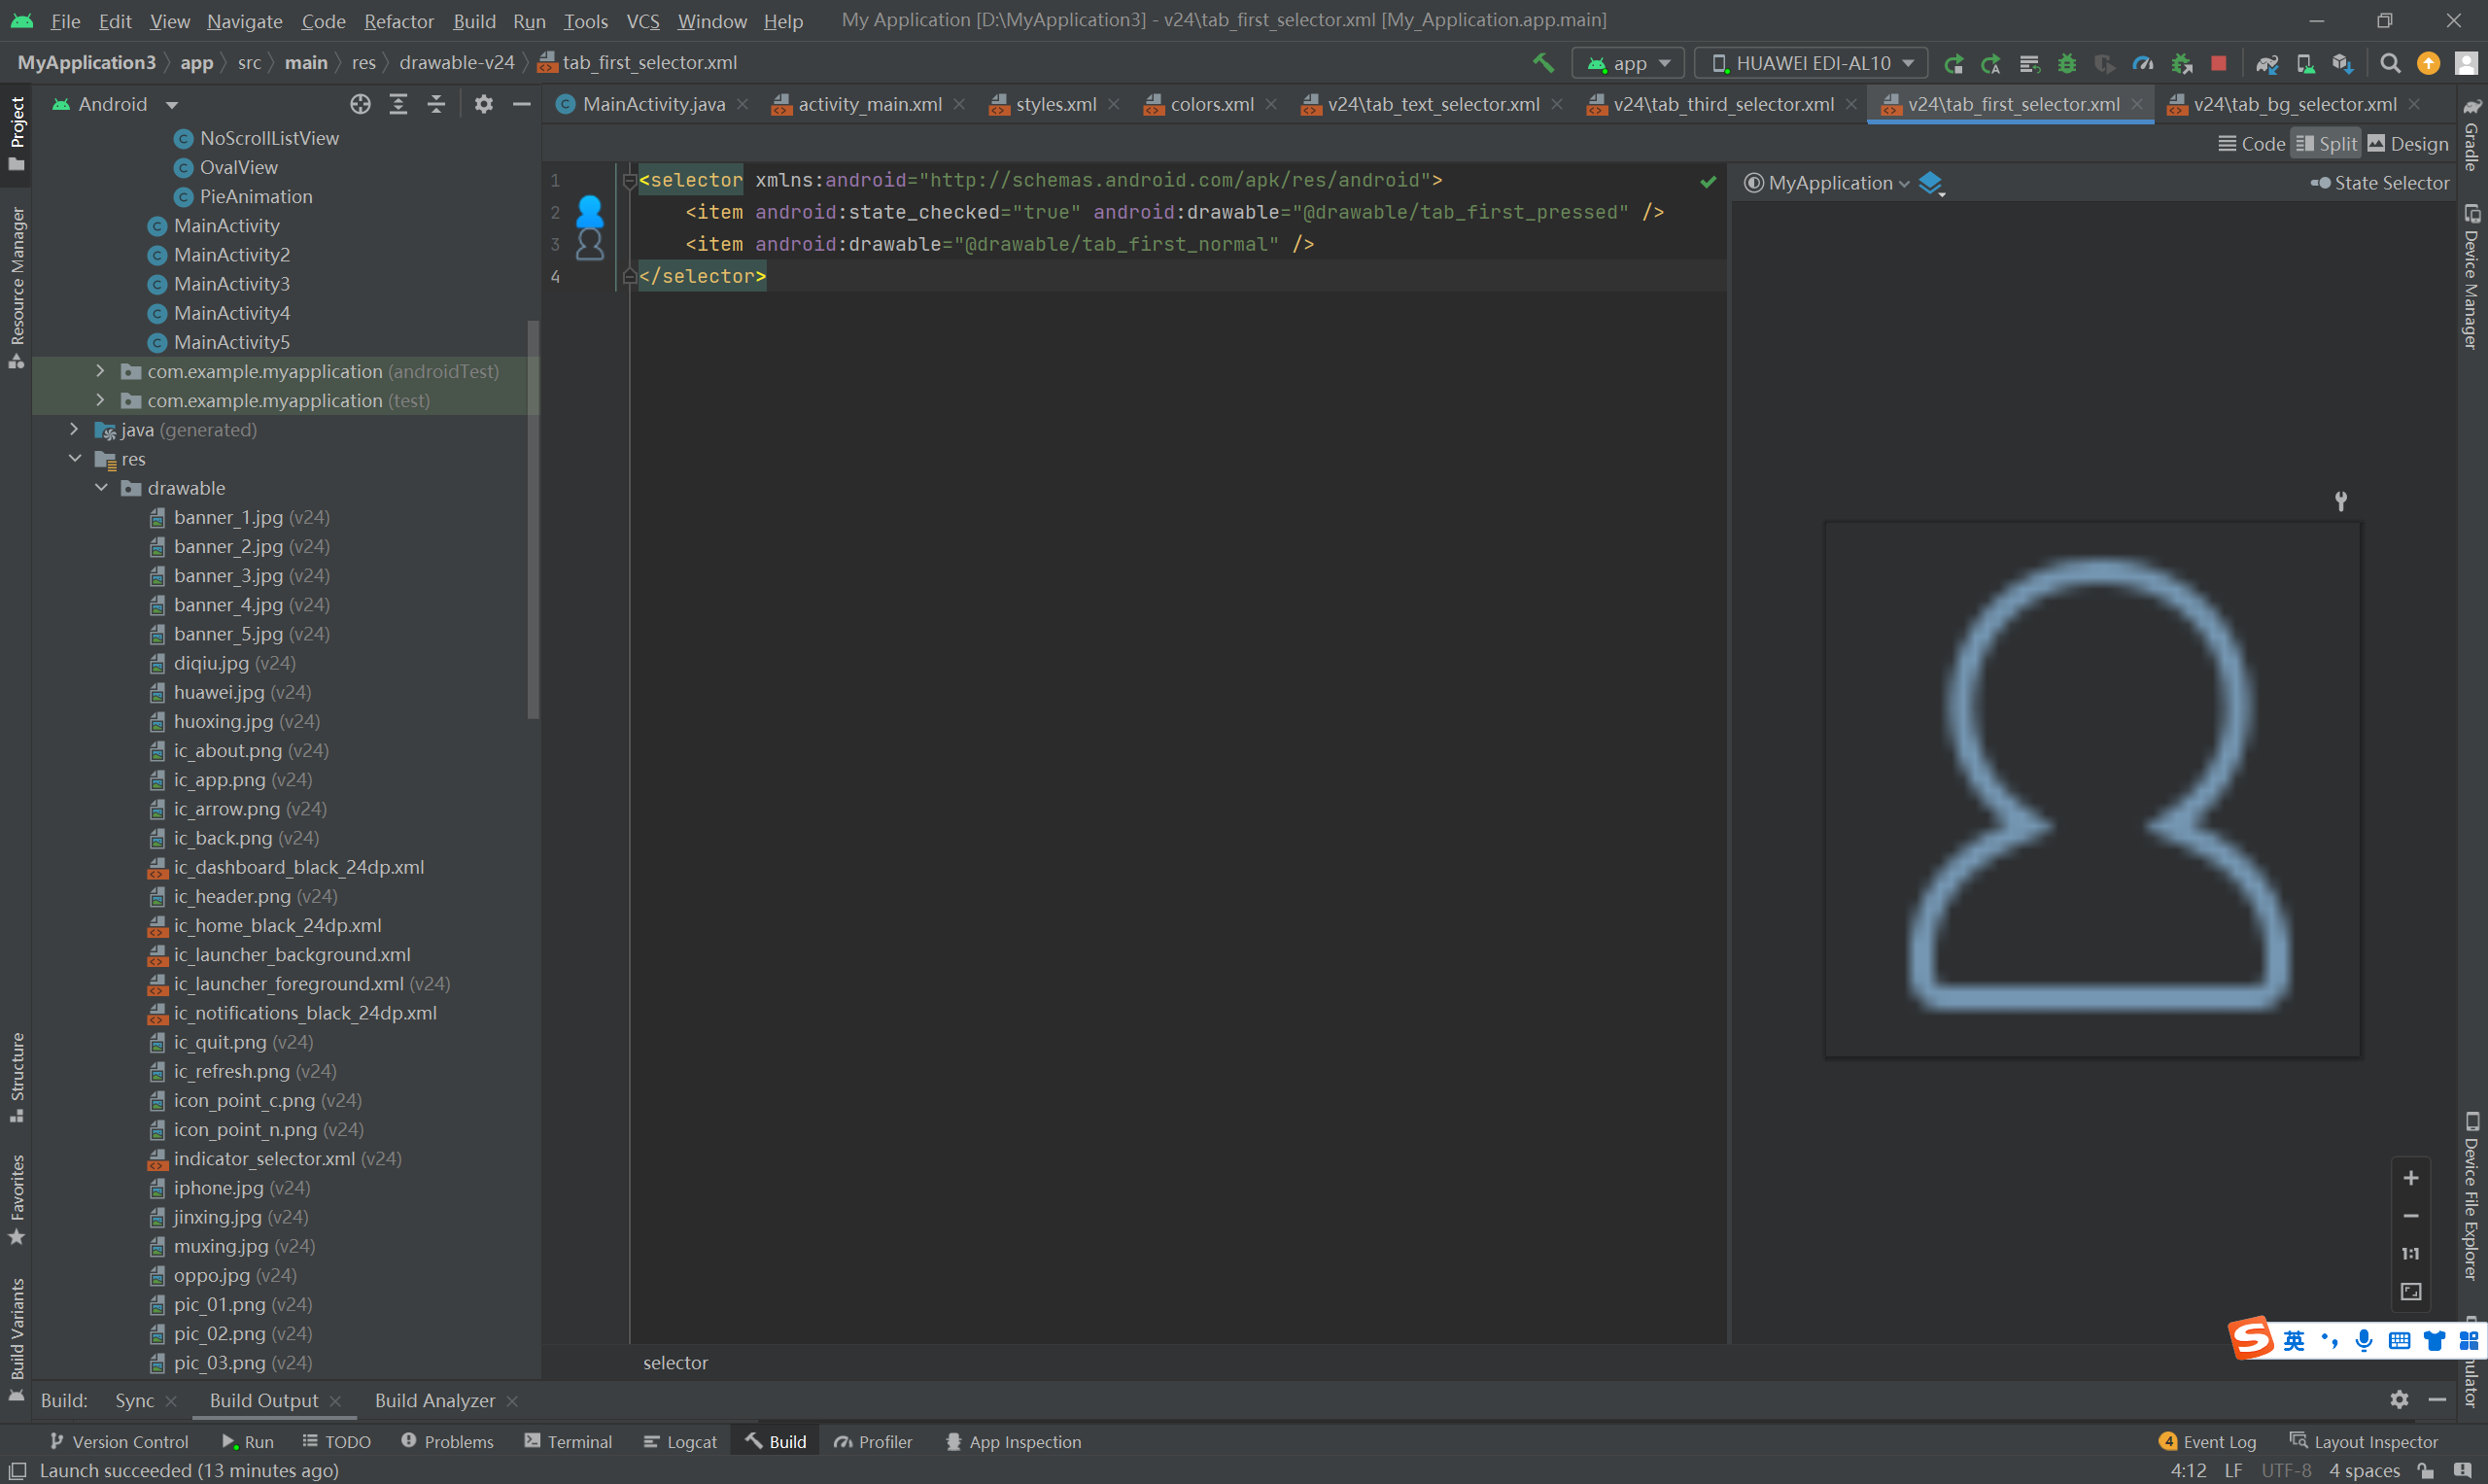Open the Event Log panel
Screen dimensions: 2488x1484
tap(2208, 1441)
